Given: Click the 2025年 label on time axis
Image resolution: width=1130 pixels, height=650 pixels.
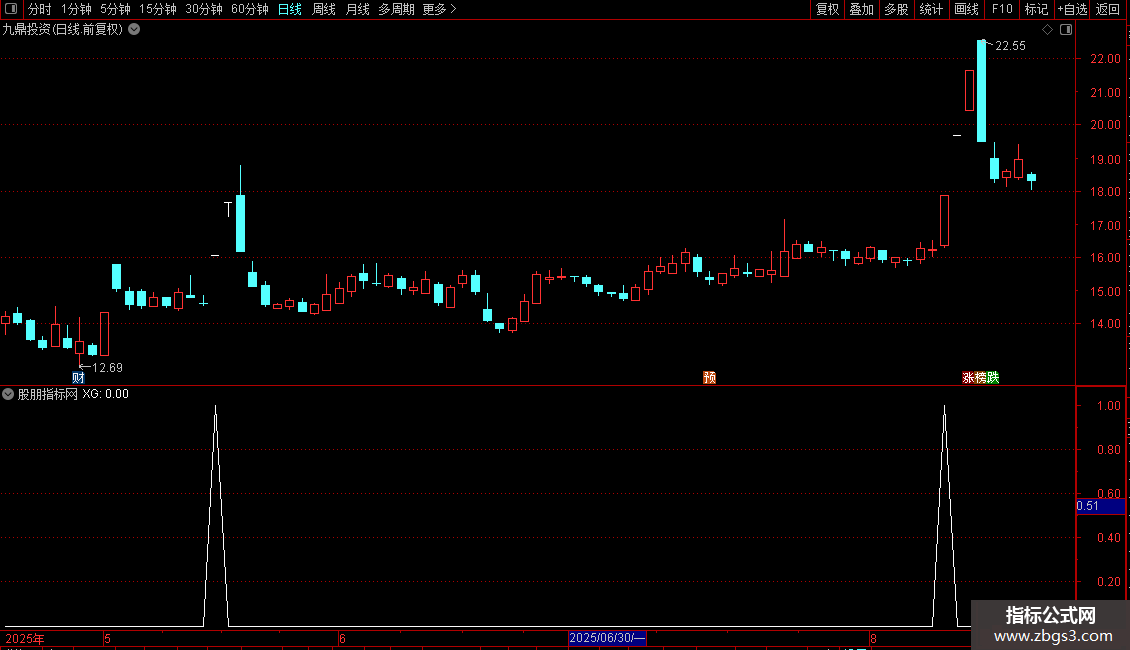Looking at the screenshot, I should (x=25, y=638).
